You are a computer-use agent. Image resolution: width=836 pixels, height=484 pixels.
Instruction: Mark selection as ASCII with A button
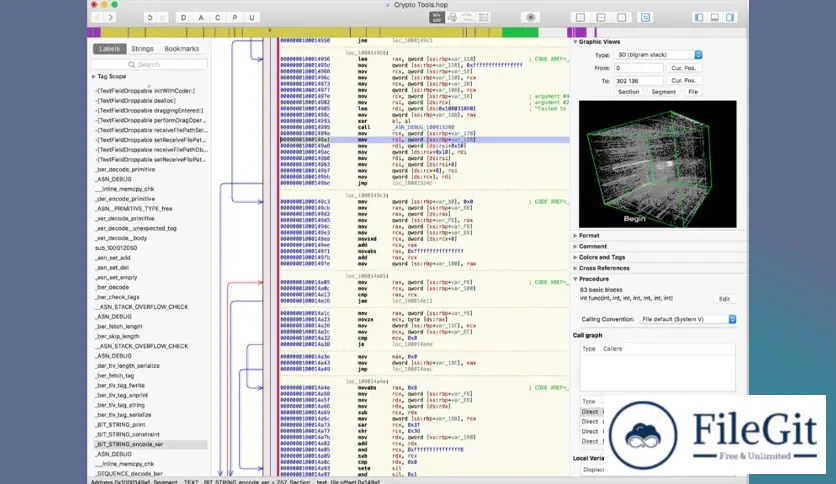pos(201,18)
